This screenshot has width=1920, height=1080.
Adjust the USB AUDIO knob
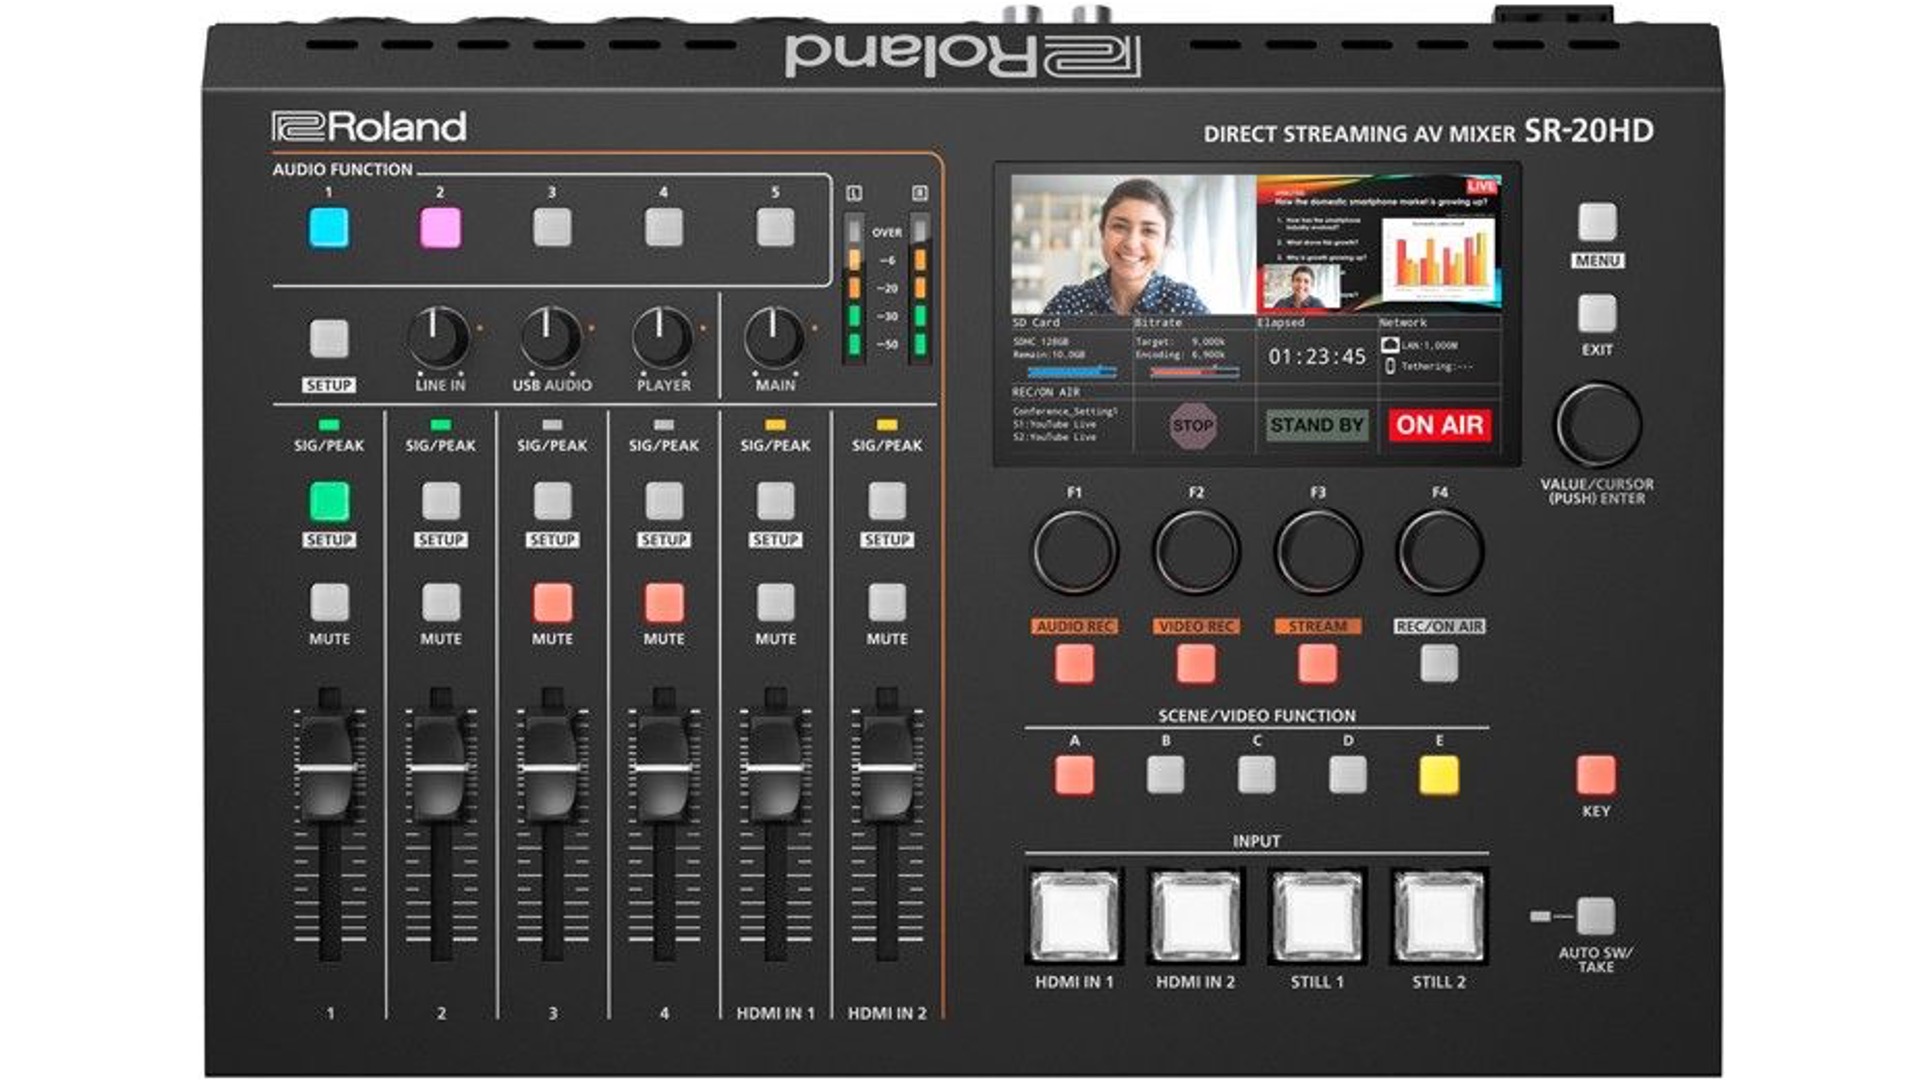551,338
